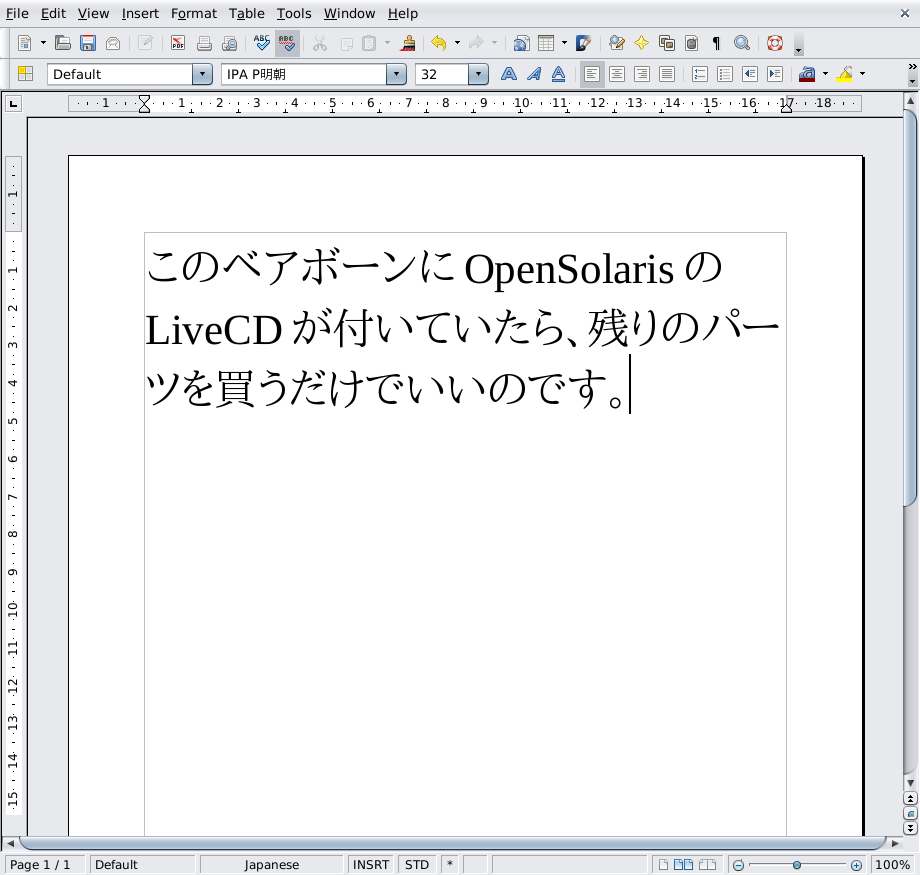The width and height of the screenshot is (920, 875).
Task: Turn on bulleted list
Action: [725, 74]
